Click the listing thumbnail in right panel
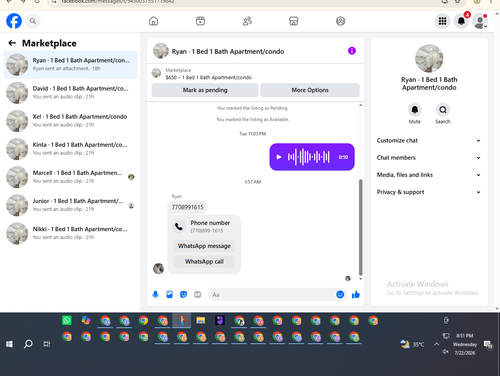The image size is (500, 376). [x=429, y=59]
